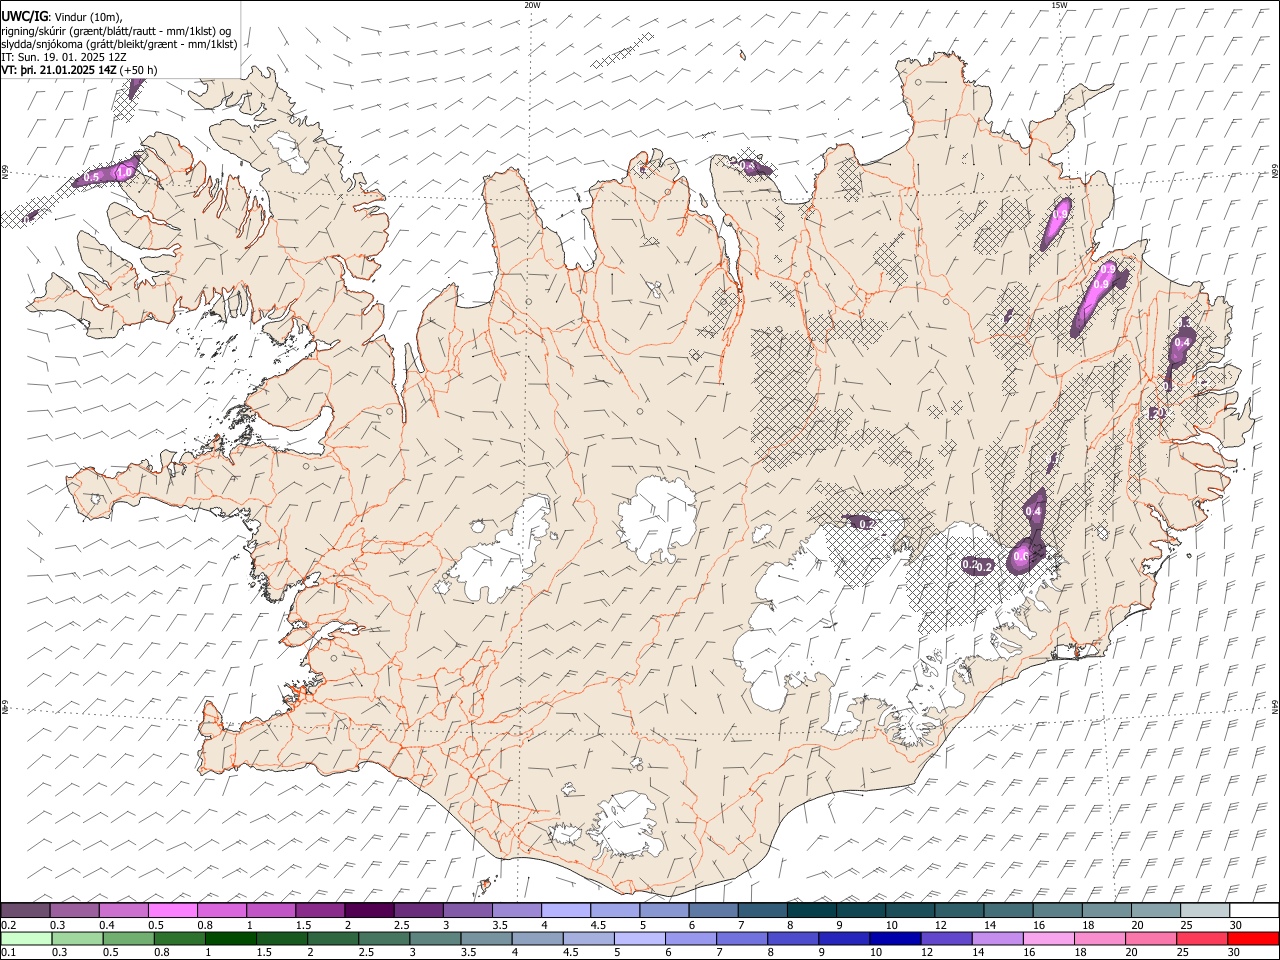Viewport: 1280px width, 960px height.
Task: Click the 'UWC/IG: Vindur (10m)' title text
Action: (62, 16)
